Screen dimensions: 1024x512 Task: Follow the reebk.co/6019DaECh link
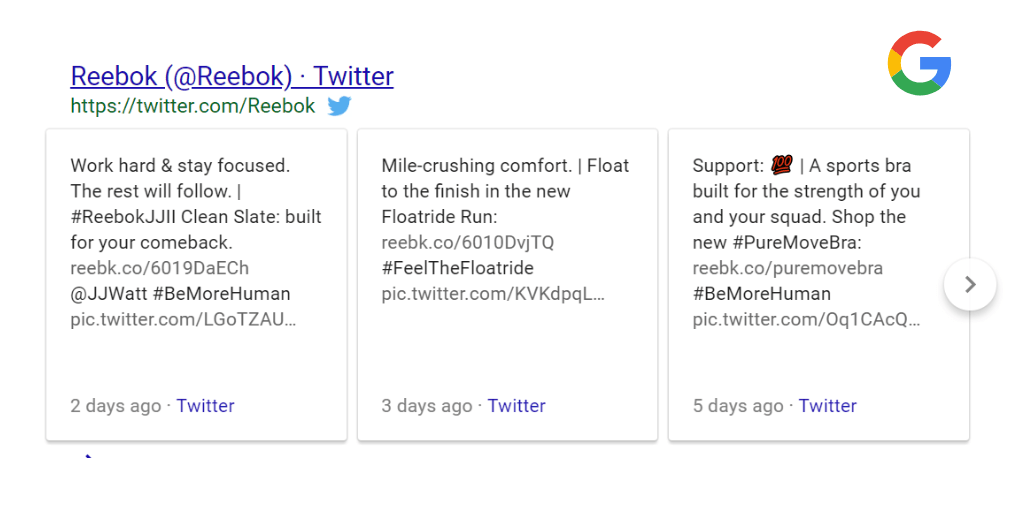(159, 268)
